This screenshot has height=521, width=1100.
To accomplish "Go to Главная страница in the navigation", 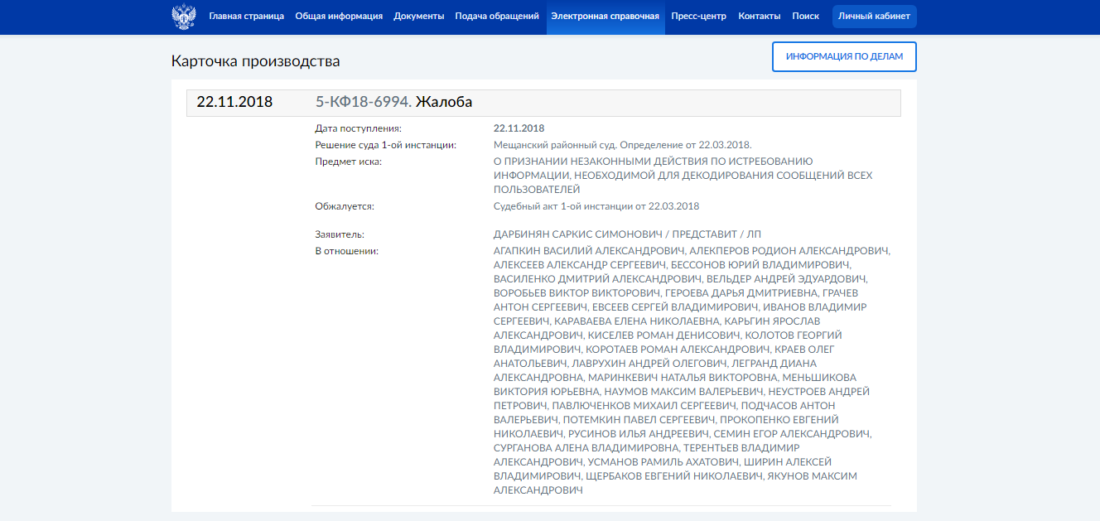I will pos(246,17).
